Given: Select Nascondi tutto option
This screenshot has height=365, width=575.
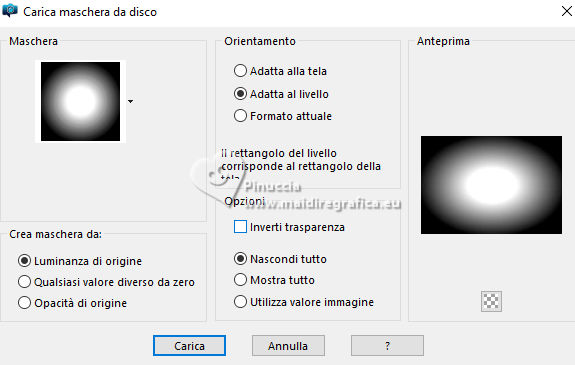Looking at the screenshot, I should tap(240, 259).
